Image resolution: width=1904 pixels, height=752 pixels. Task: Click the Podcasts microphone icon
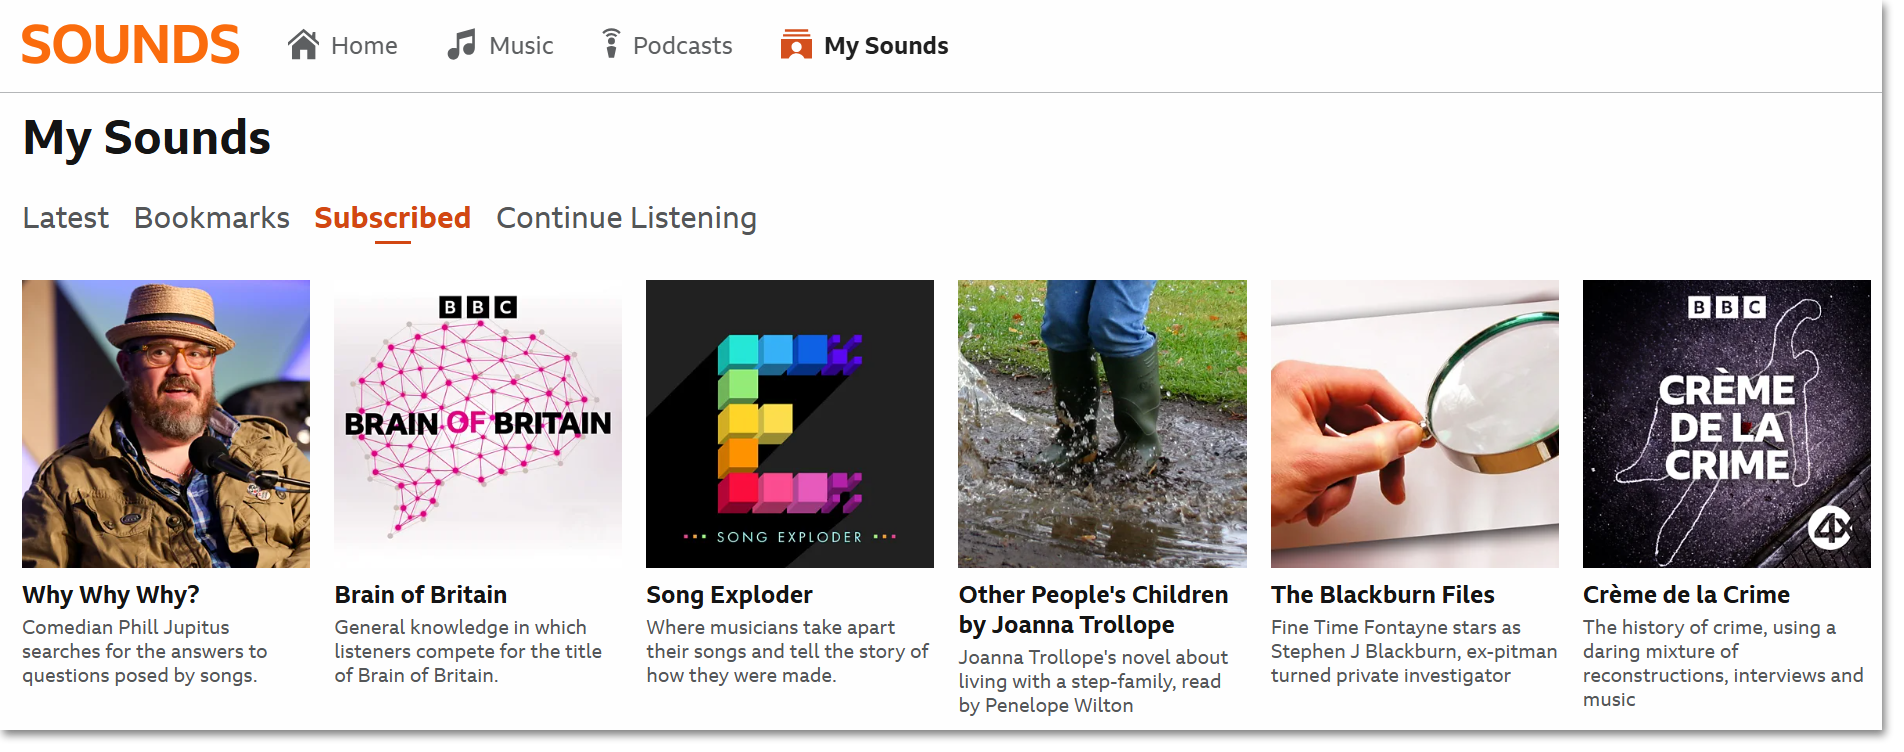pos(610,44)
